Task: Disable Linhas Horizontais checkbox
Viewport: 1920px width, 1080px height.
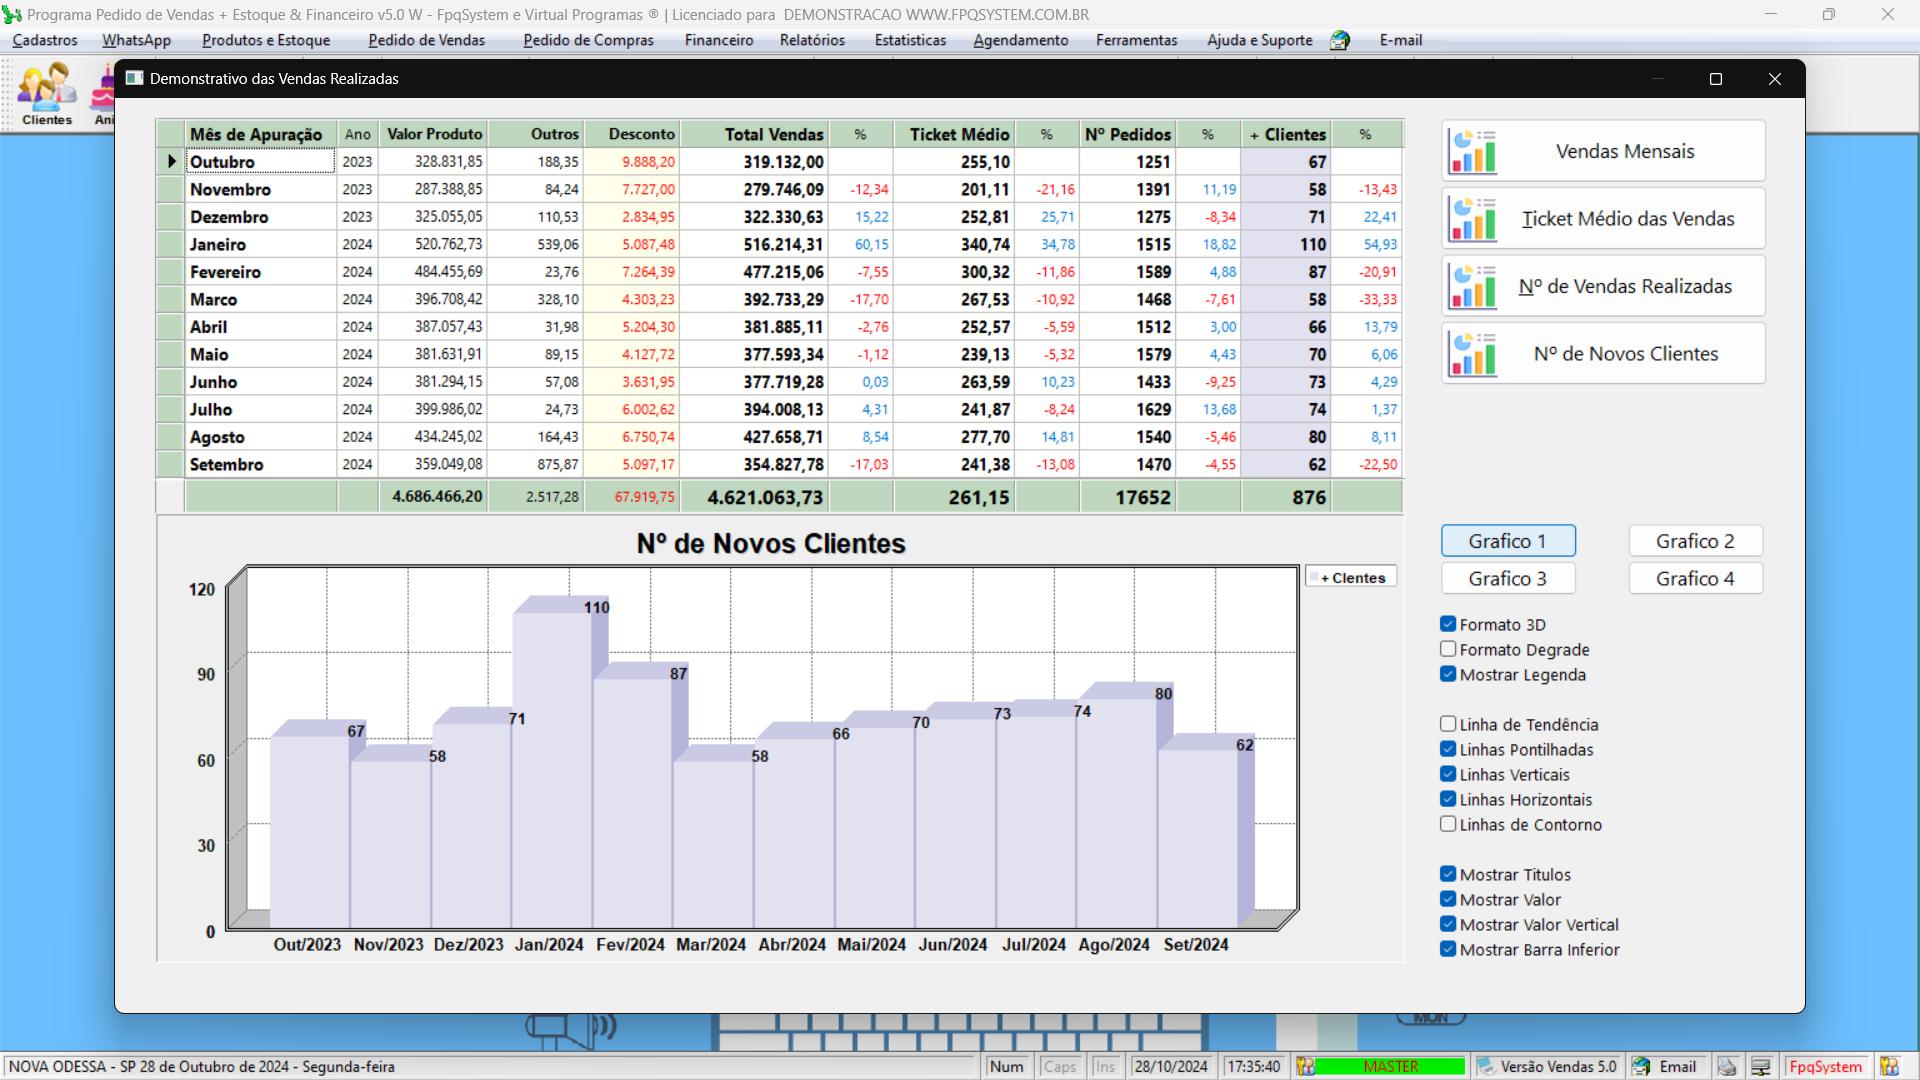Action: (x=1448, y=799)
